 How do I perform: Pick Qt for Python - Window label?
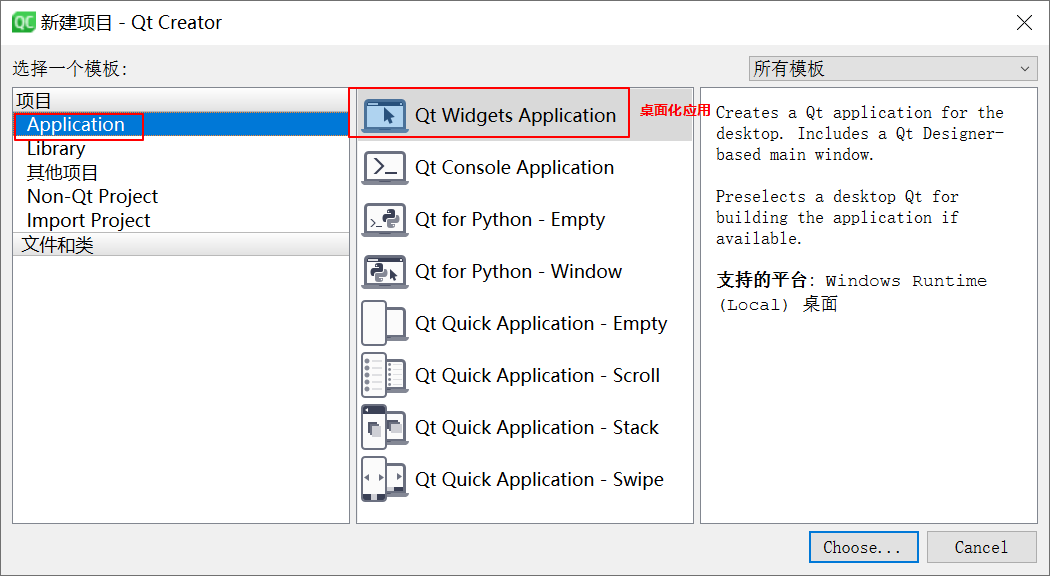click(x=518, y=271)
